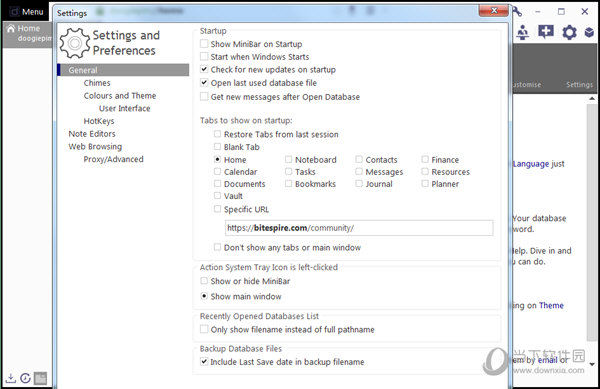Click the refresh clock icon at bottom left

(25, 378)
